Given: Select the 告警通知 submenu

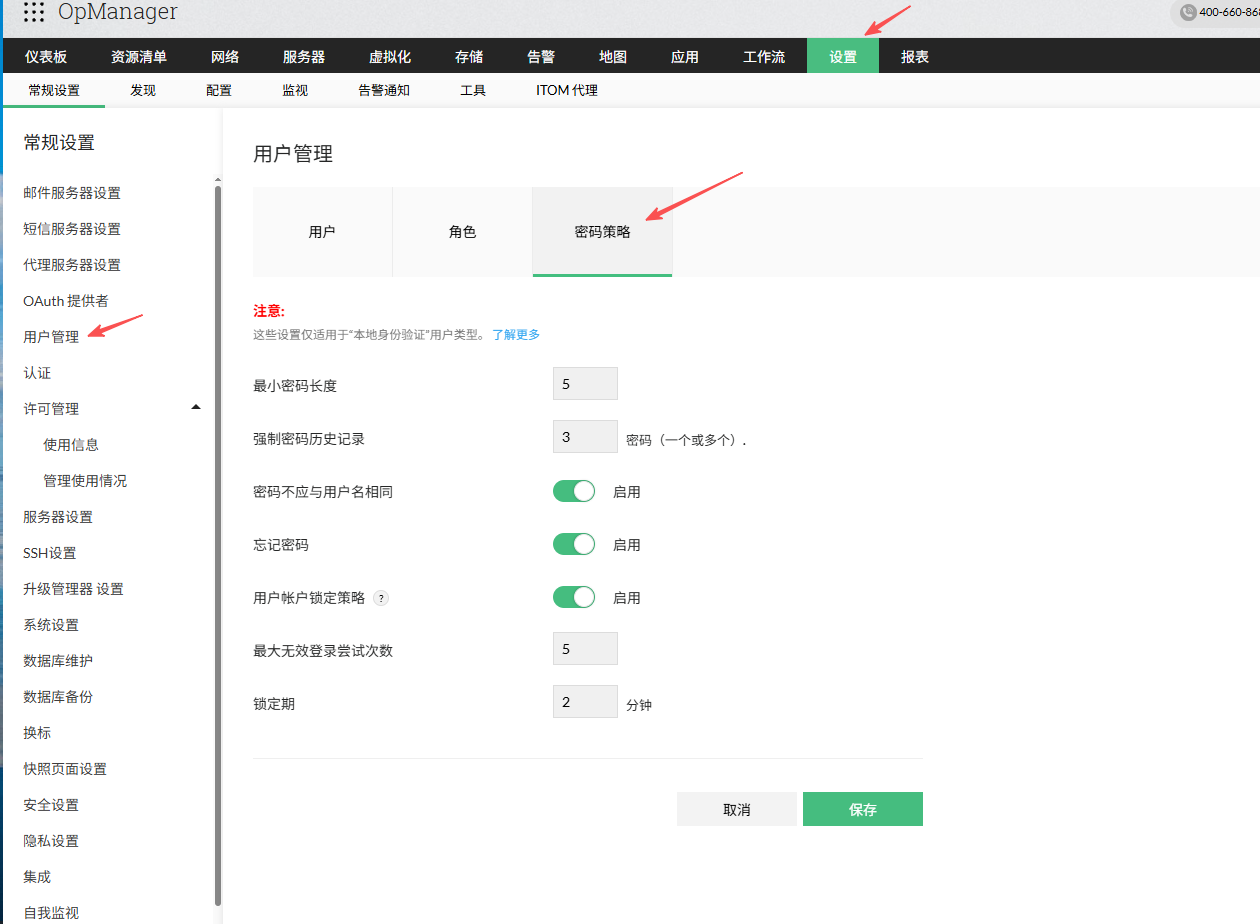Looking at the screenshot, I should [384, 90].
